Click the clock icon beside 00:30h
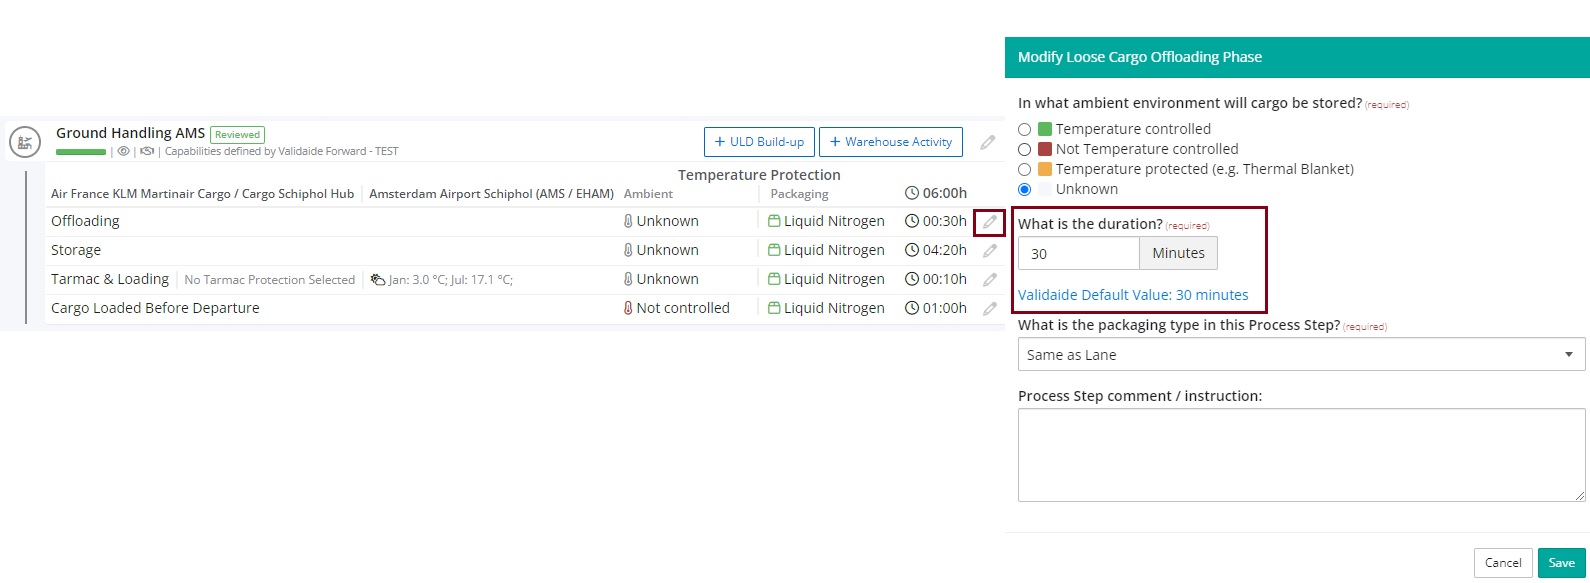1590x583 pixels. (911, 221)
